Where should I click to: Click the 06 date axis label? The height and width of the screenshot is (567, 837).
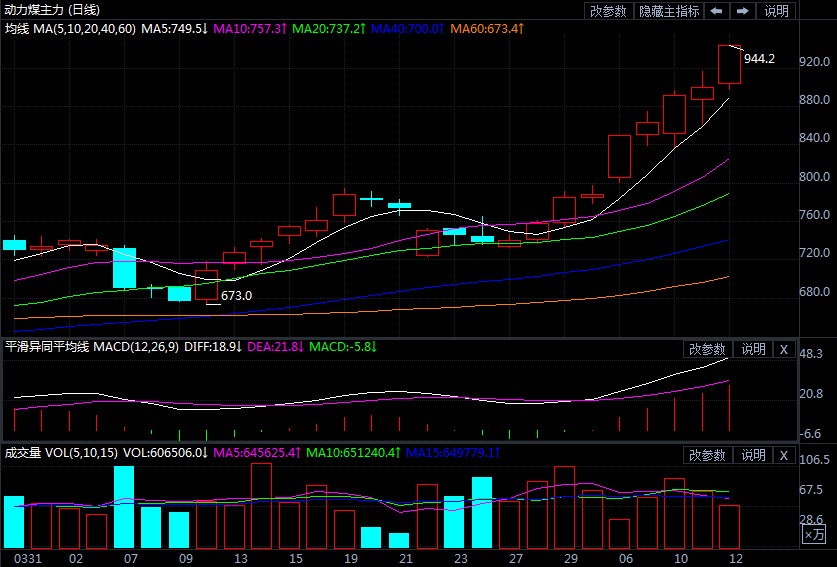(x=626, y=559)
